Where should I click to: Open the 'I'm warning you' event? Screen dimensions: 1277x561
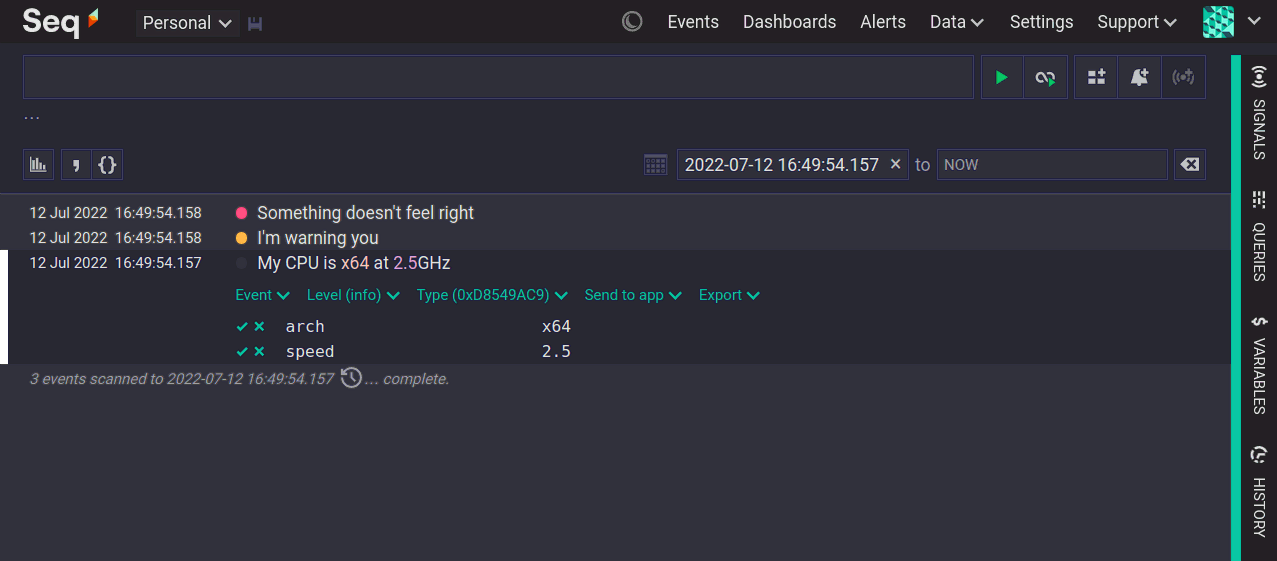tap(318, 238)
